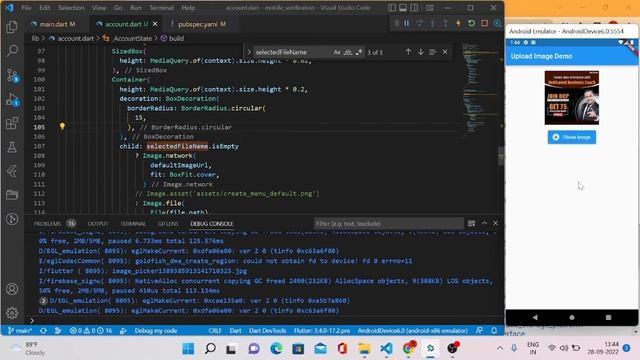This screenshot has height=360, width=640.
Task: Click the main branch in status bar
Action: [x=20, y=331]
